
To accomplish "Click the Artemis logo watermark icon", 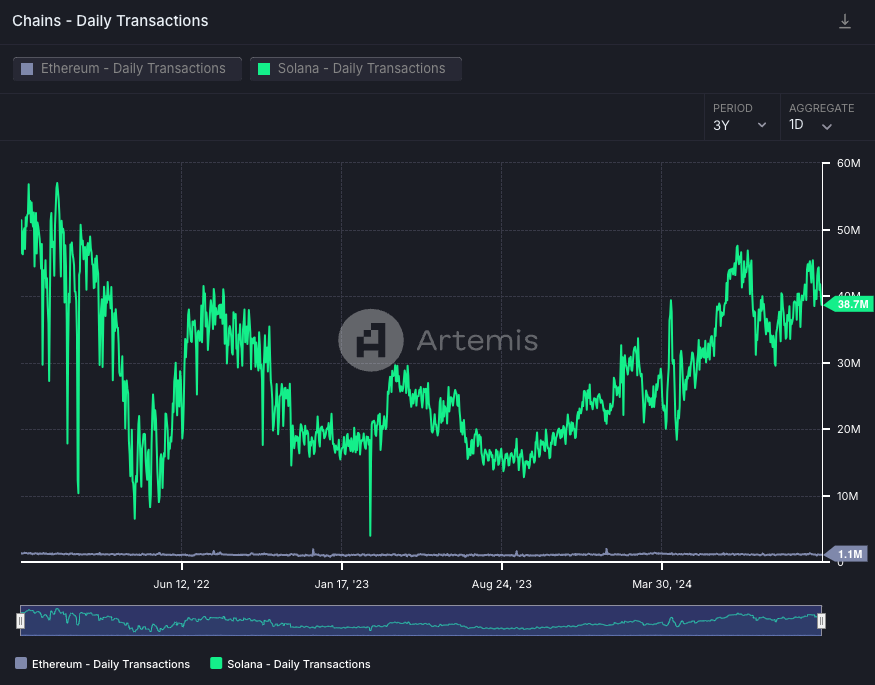I will 370,341.
